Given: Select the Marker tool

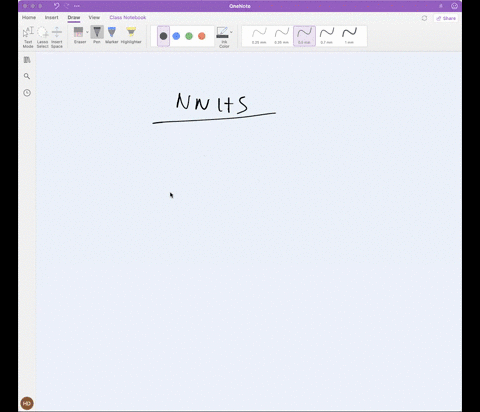Looking at the screenshot, I should (112, 35).
